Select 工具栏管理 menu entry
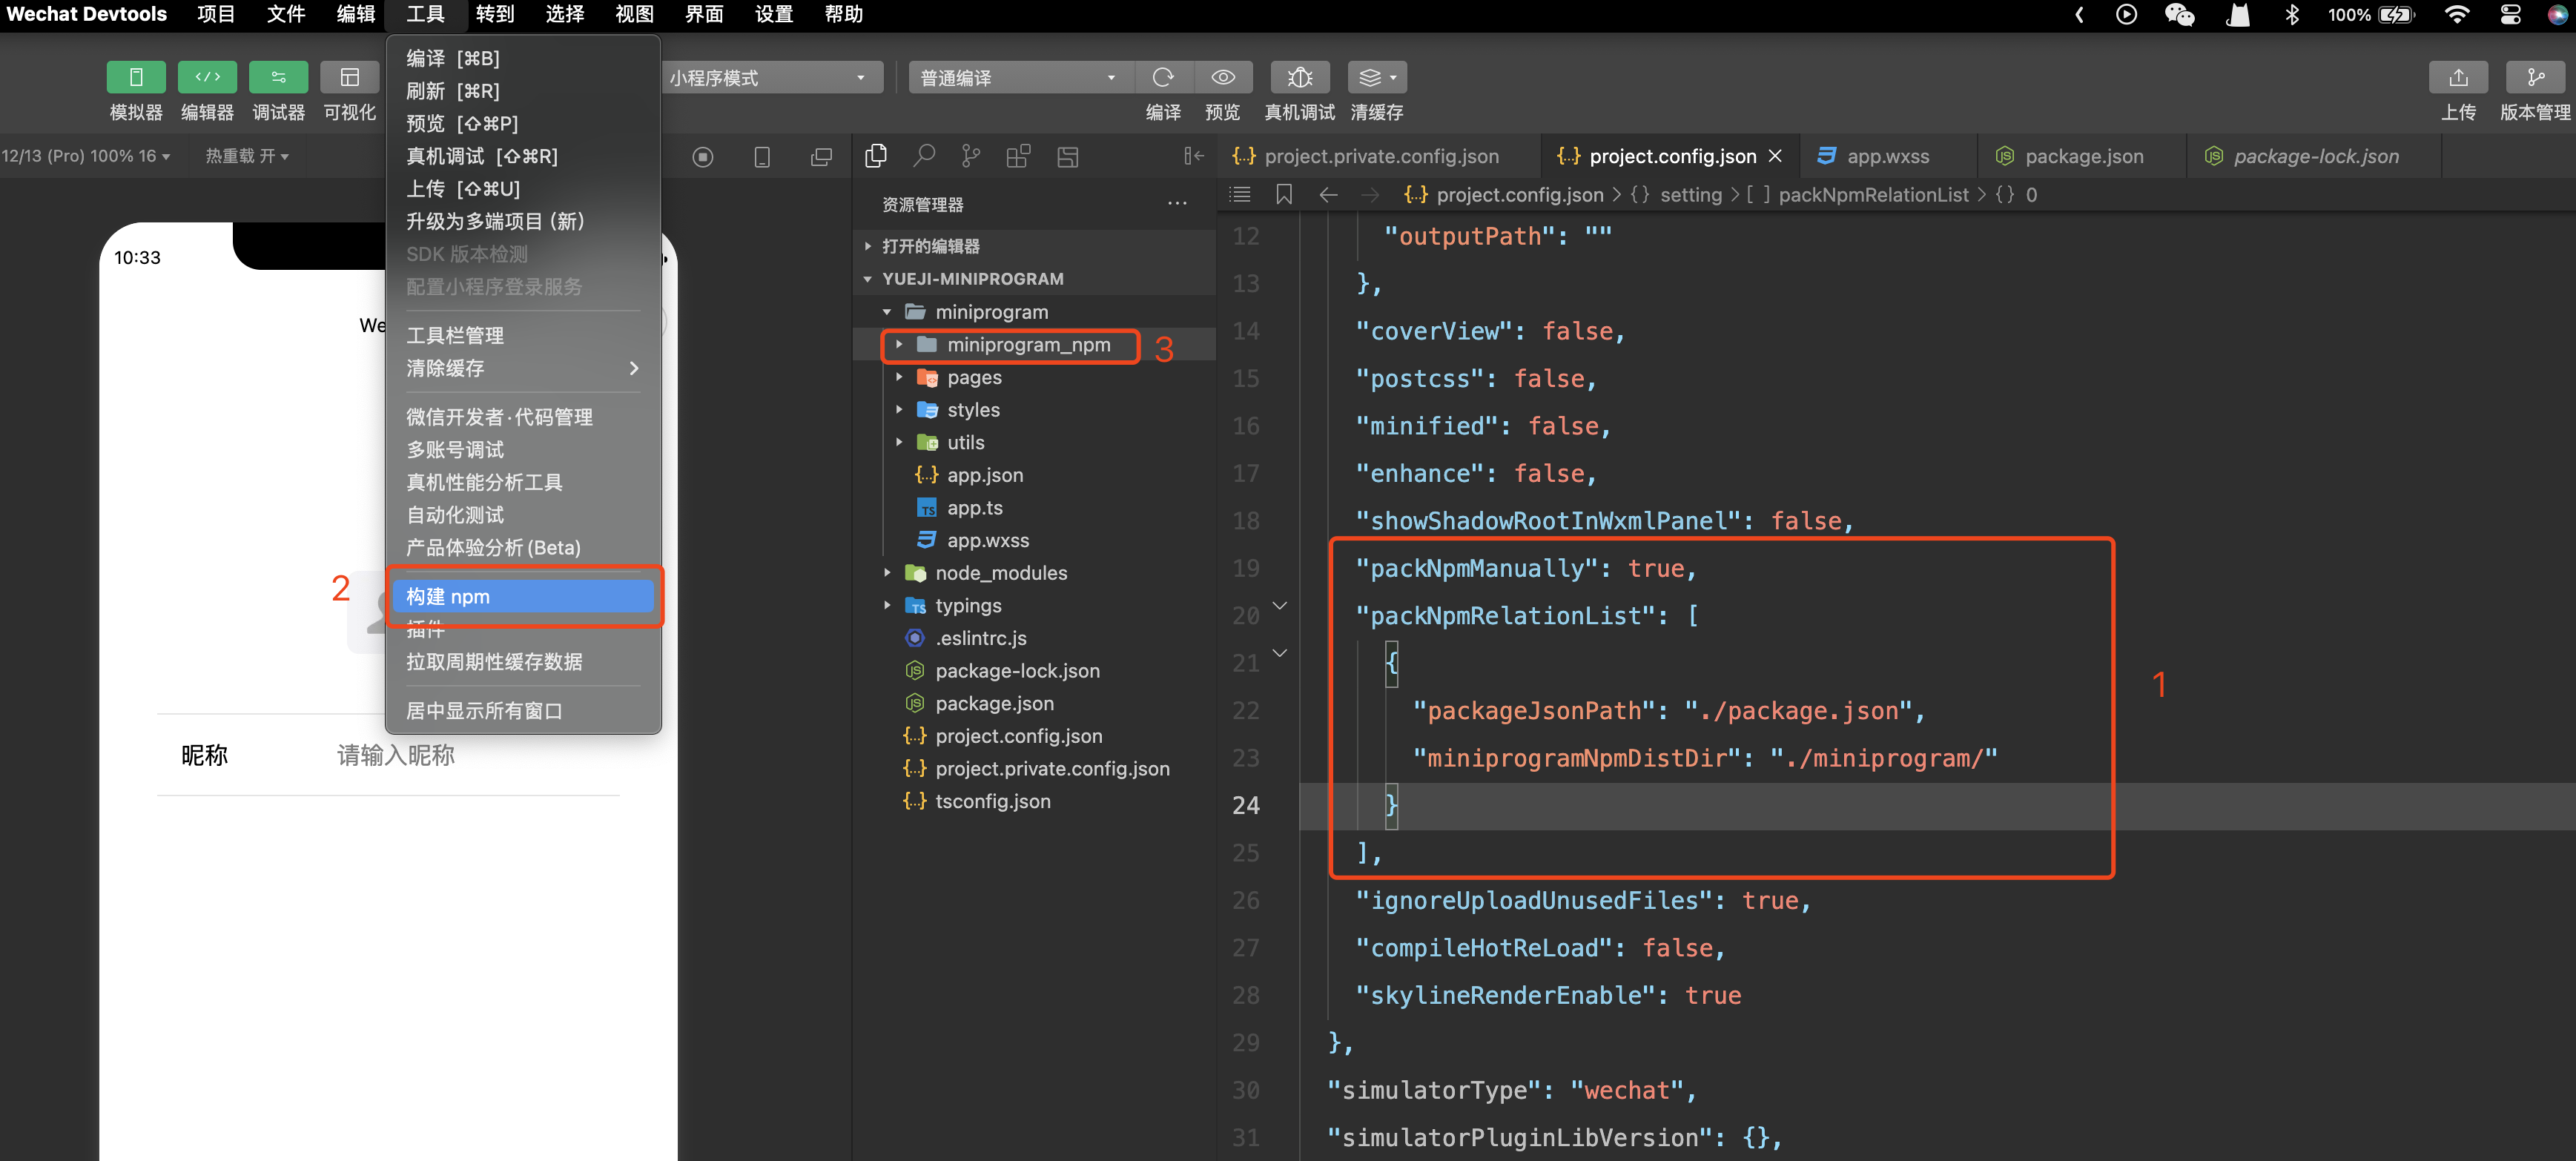 pyautogui.click(x=523, y=335)
